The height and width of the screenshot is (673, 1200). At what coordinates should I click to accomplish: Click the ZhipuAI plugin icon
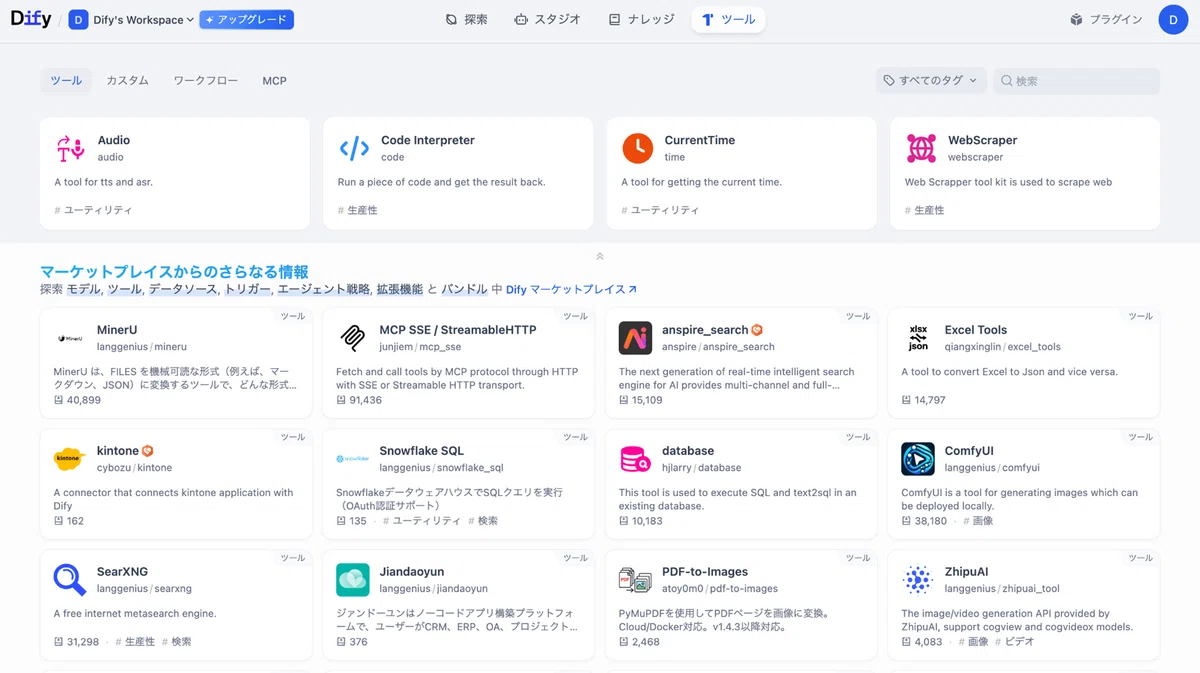click(x=918, y=580)
